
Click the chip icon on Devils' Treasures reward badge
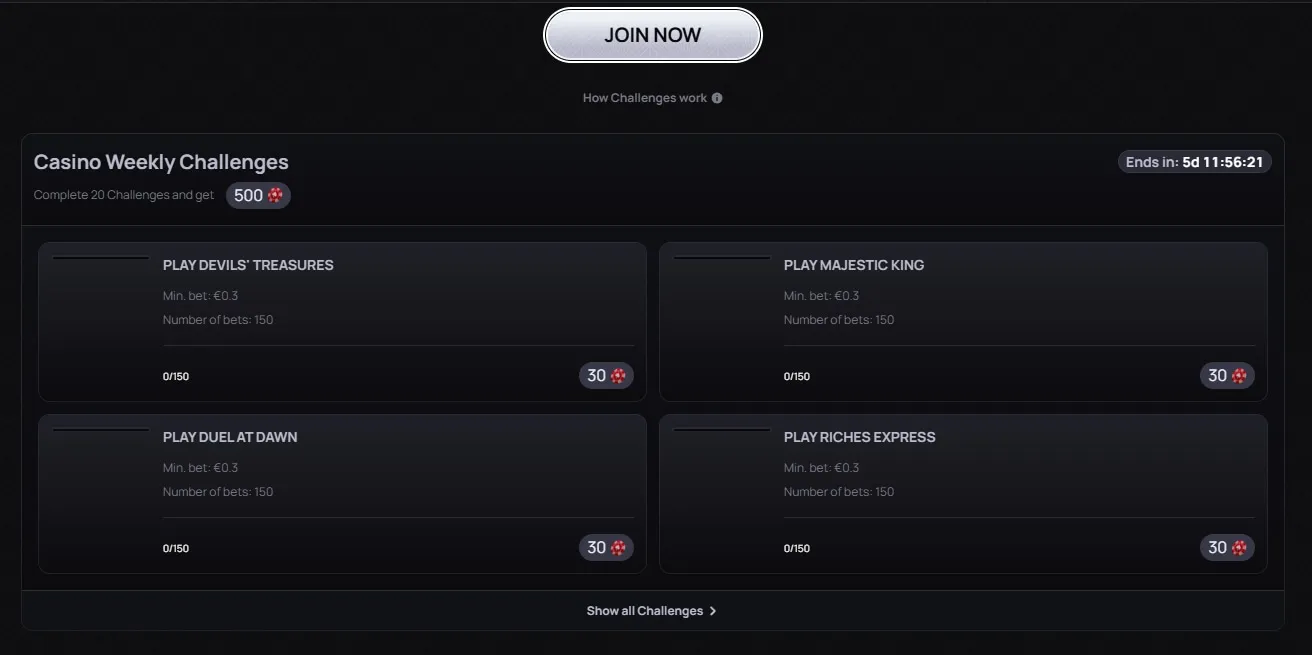pyautogui.click(x=619, y=375)
